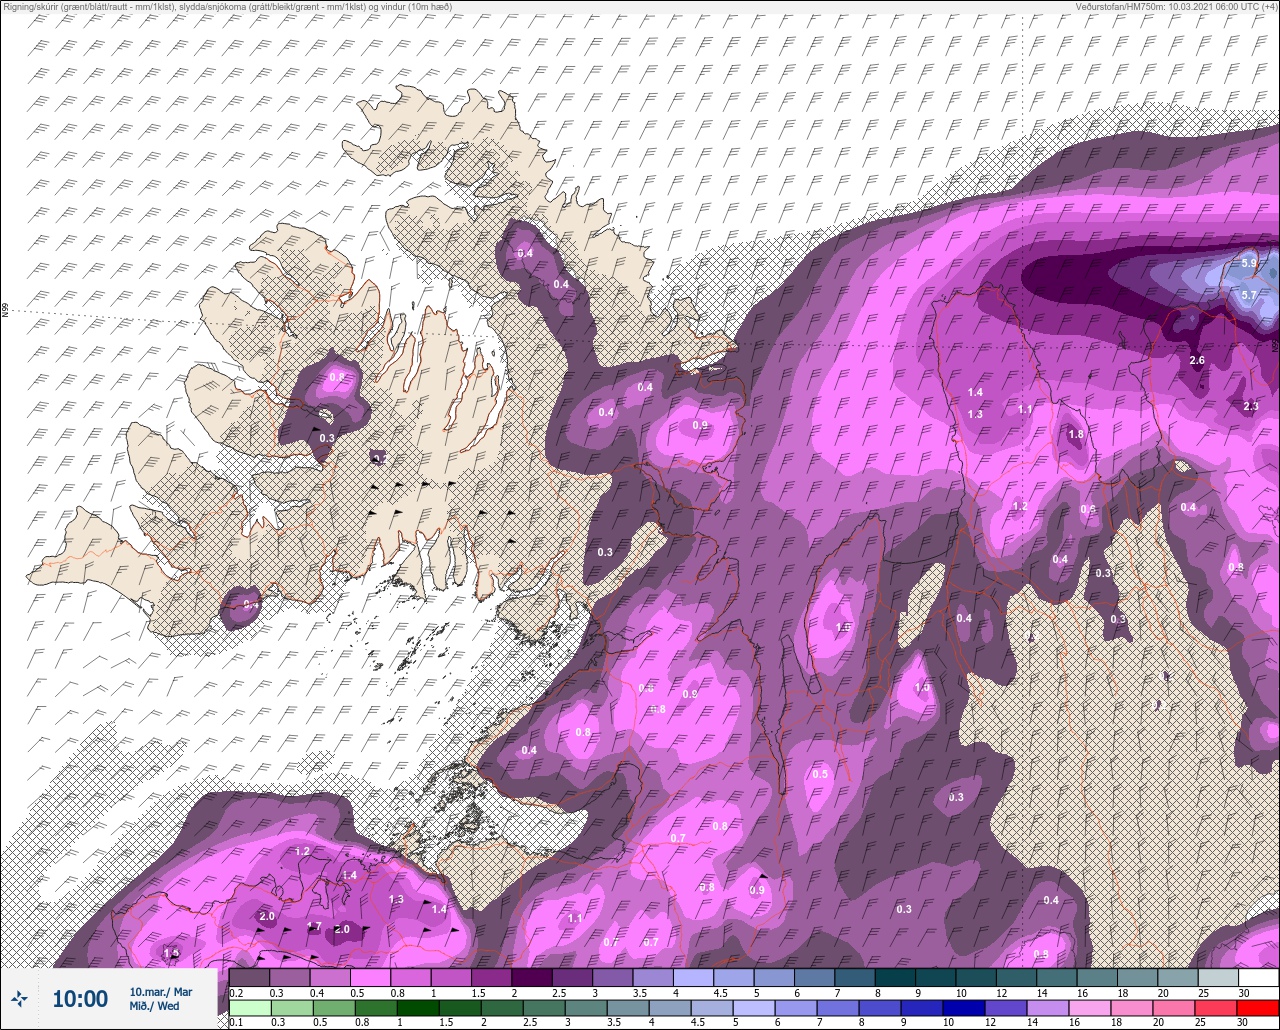The width and height of the screenshot is (1280, 1030).
Task: Click the 'Veðurstofan/HM750m: 10.03.2021 06:00 UTC' stamp
Action: tap(1177, 7)
